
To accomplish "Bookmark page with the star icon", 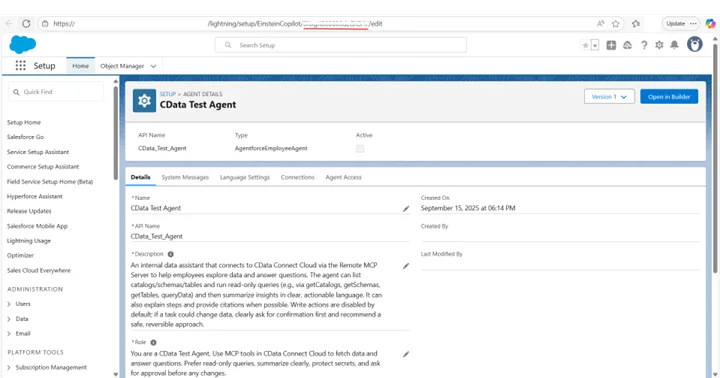I will [x=615, y=23].
